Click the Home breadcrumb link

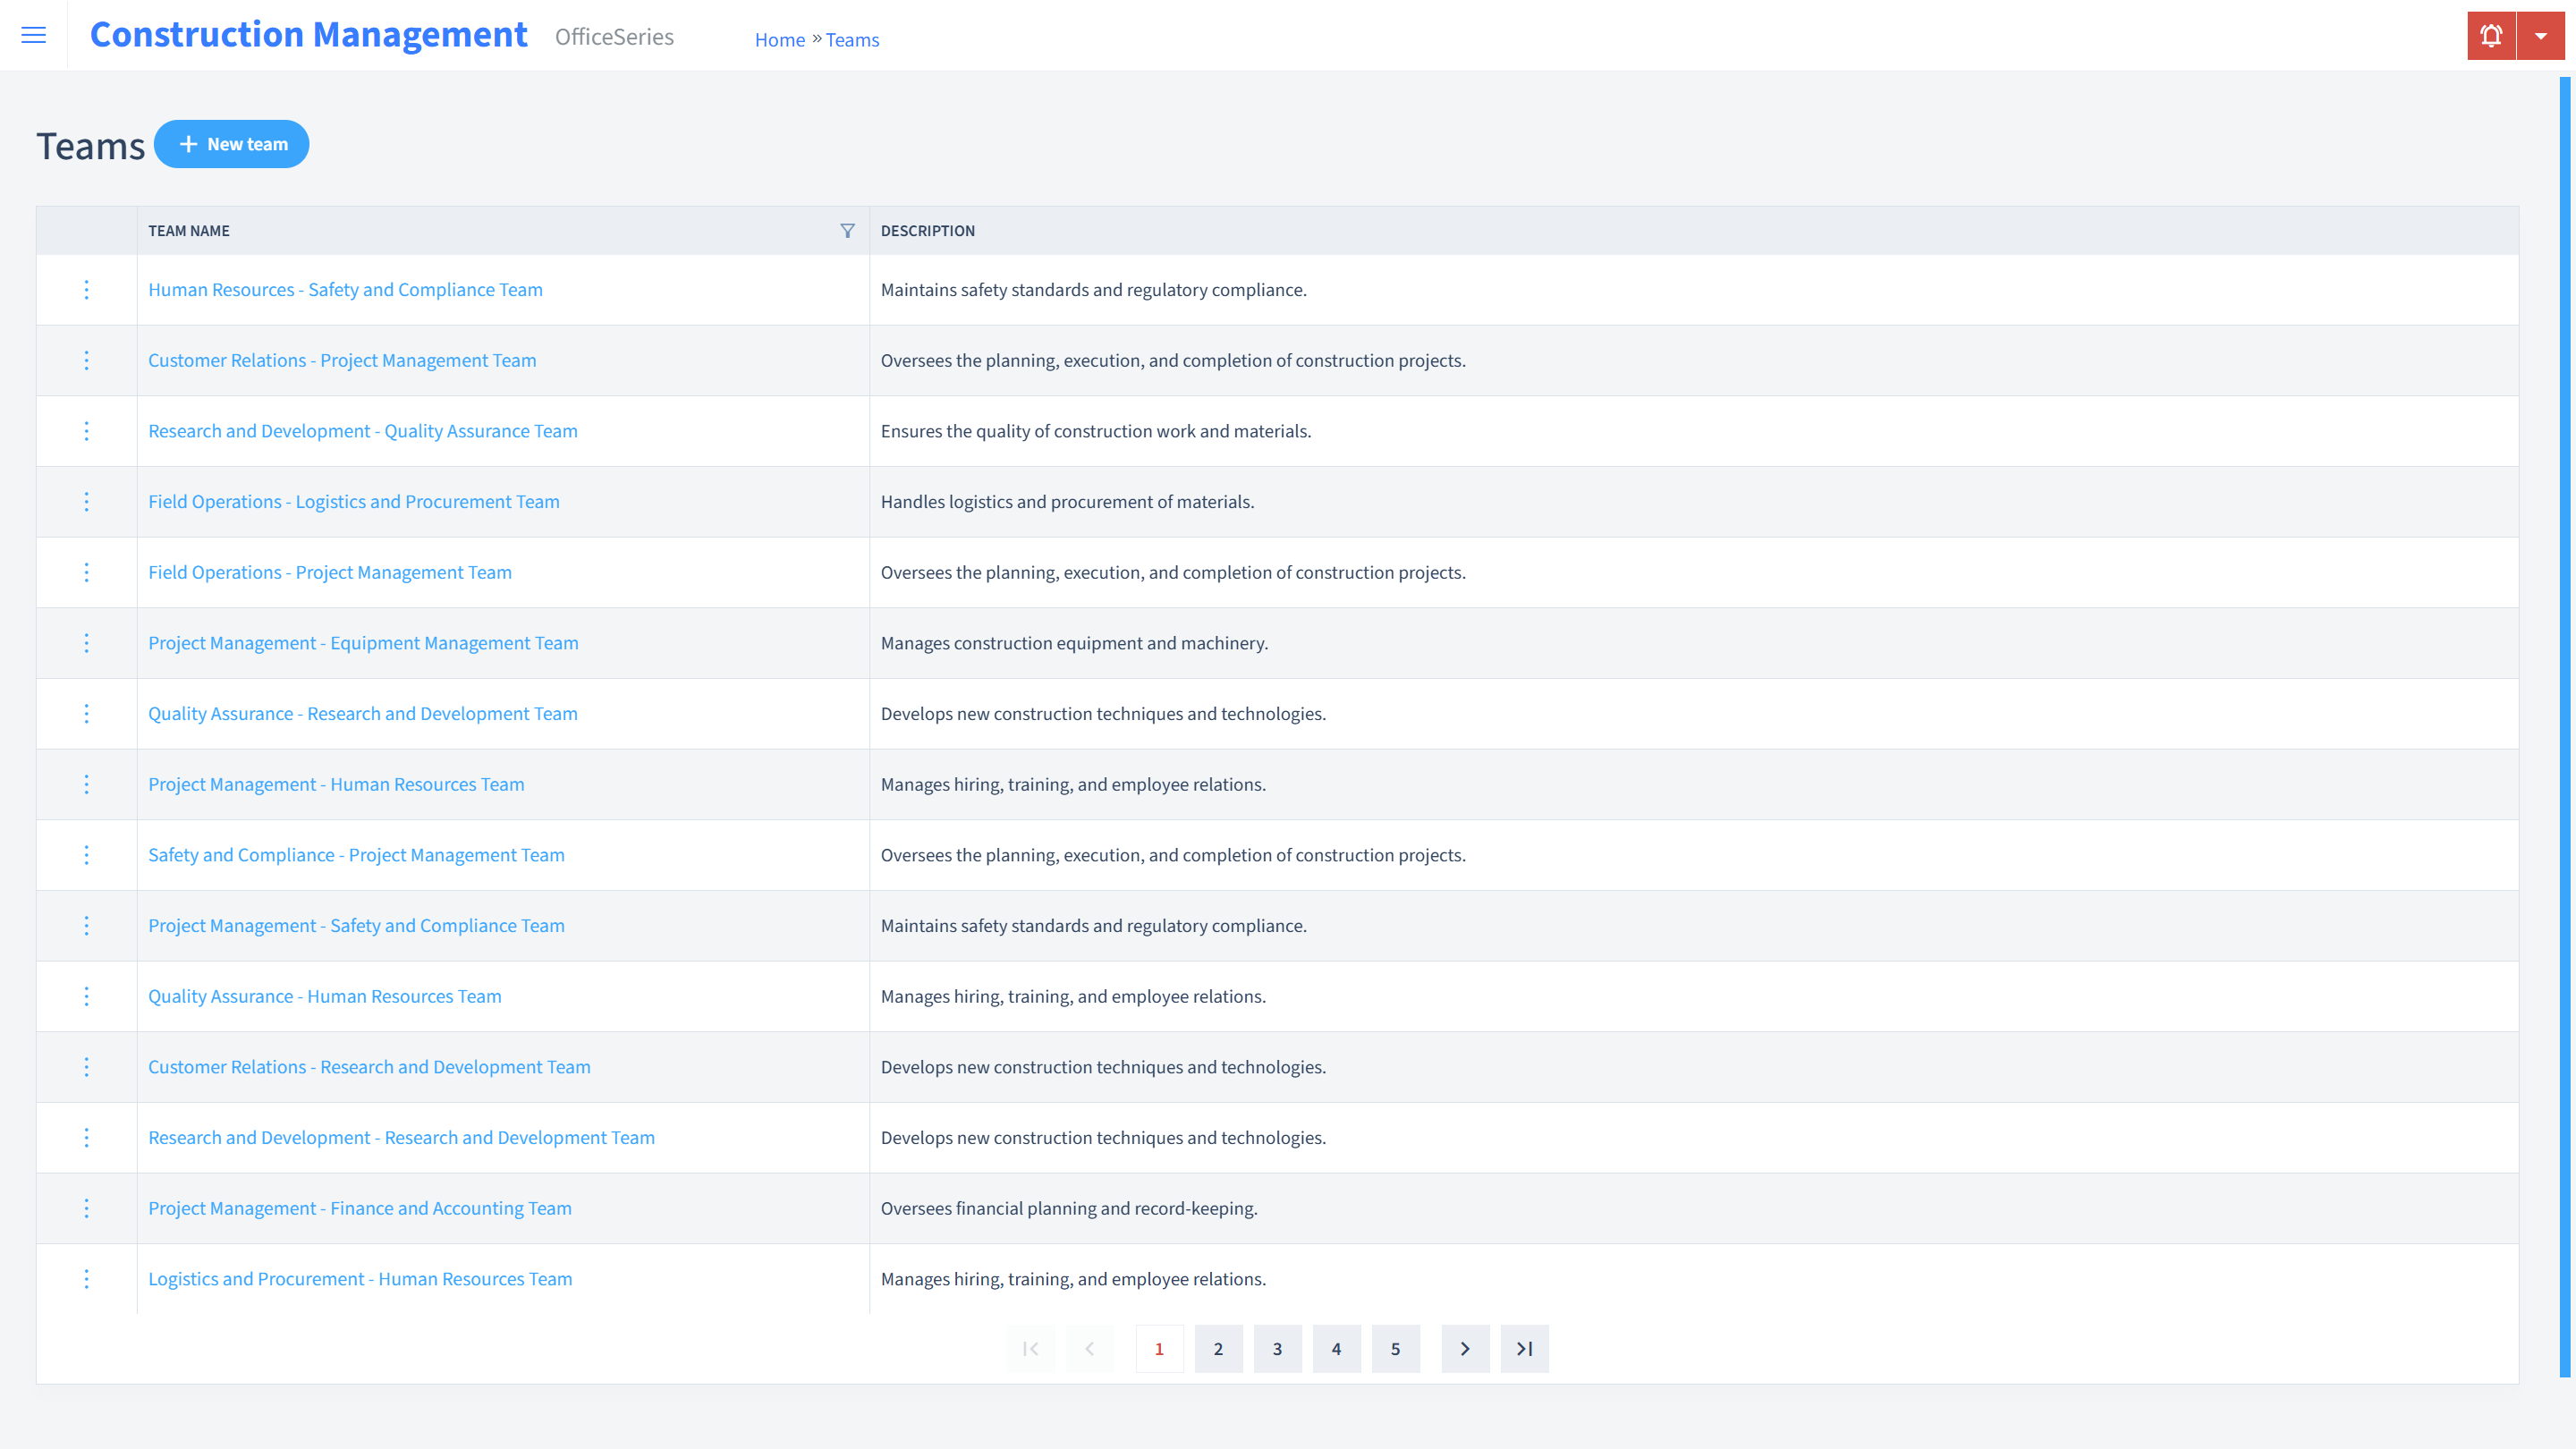pyautogui.click(x=778, y=39)
